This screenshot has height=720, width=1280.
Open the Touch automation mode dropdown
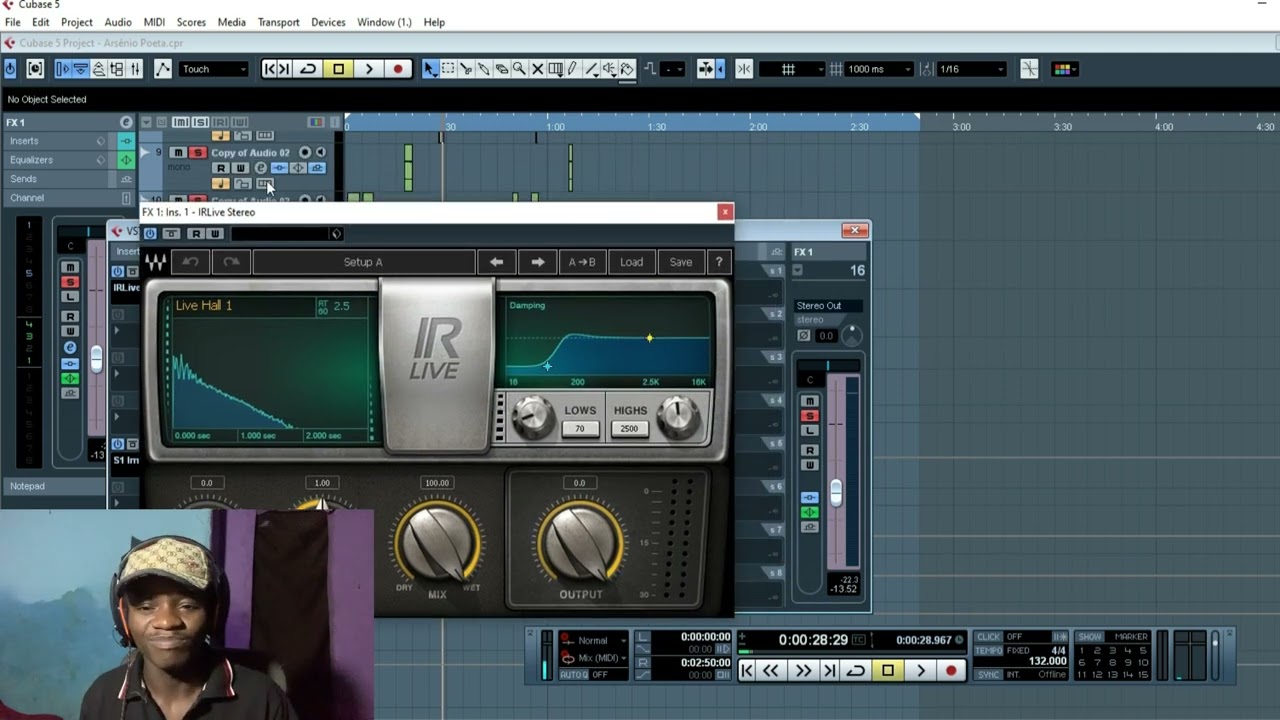(214, 69)
